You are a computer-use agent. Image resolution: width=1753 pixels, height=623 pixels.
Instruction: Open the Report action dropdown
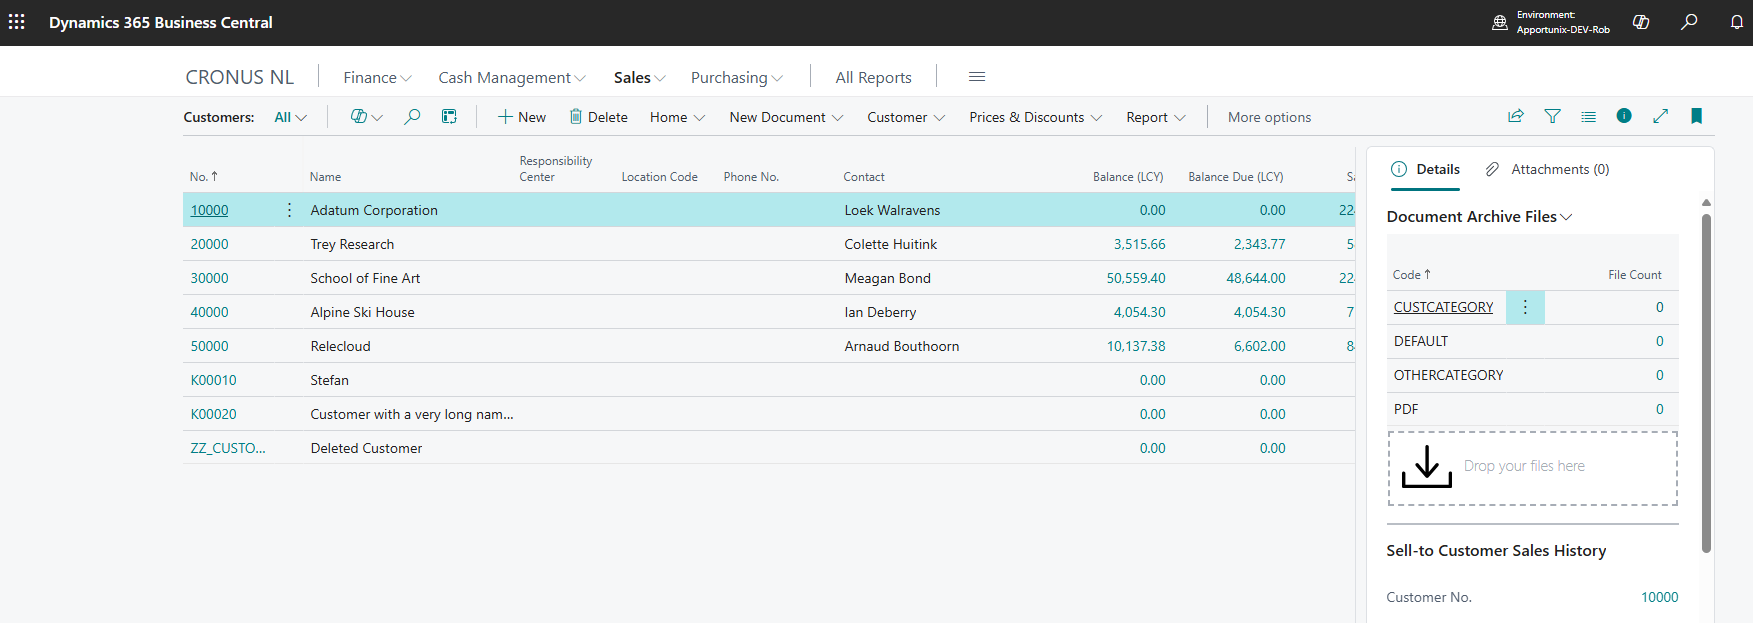pyautogui.click(x=1156, y=117)
